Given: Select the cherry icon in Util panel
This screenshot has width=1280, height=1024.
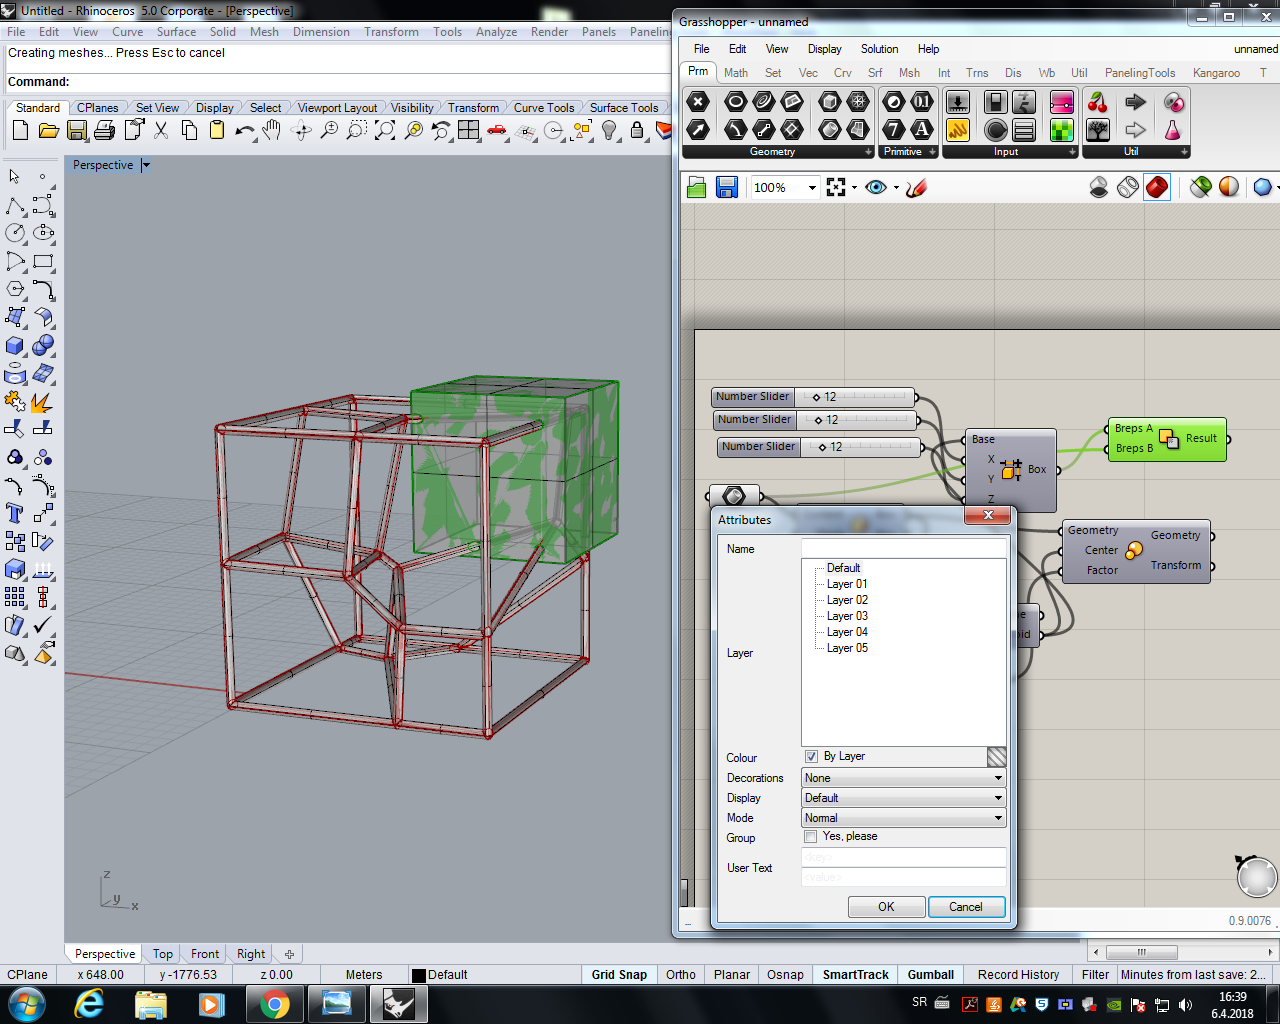Looking at the screenshot, I should [x=1098, y=101].
